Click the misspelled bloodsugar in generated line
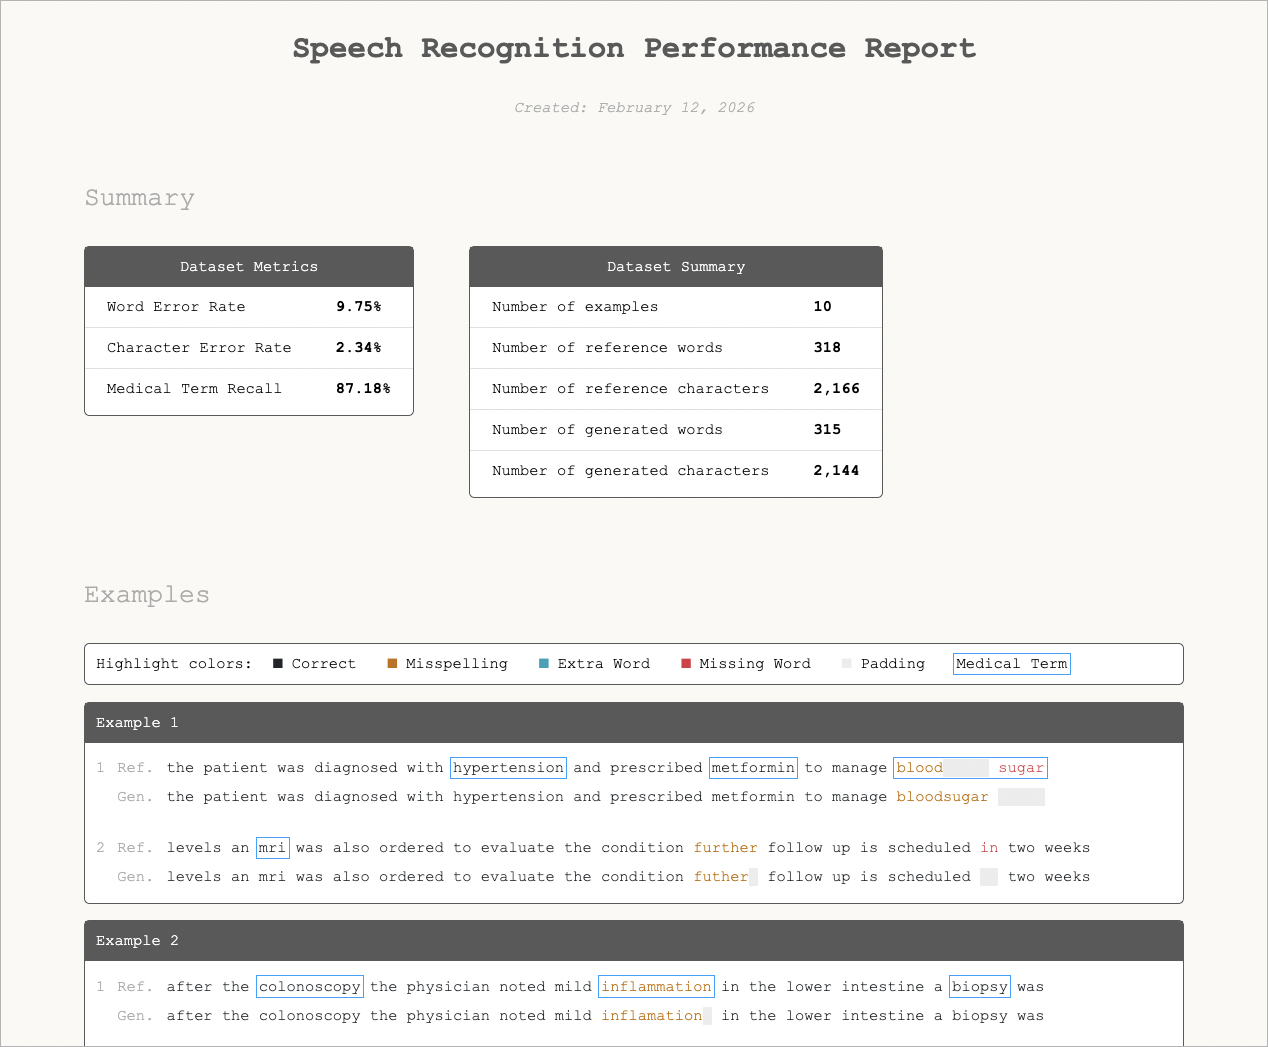This screenshot has width=1268, height=1047. pos(942,797)
